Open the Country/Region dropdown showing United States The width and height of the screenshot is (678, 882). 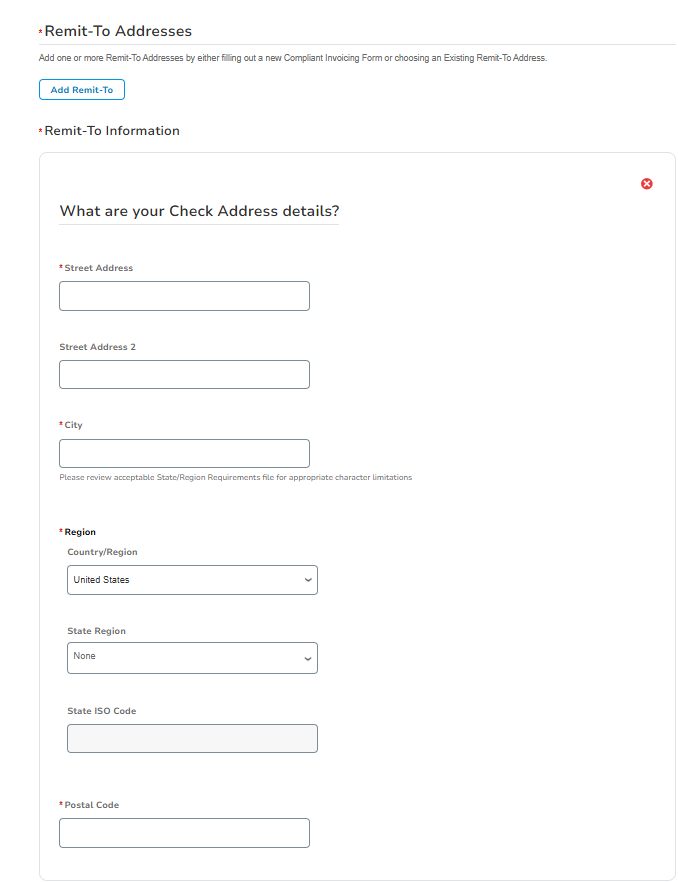click(192, 580)
